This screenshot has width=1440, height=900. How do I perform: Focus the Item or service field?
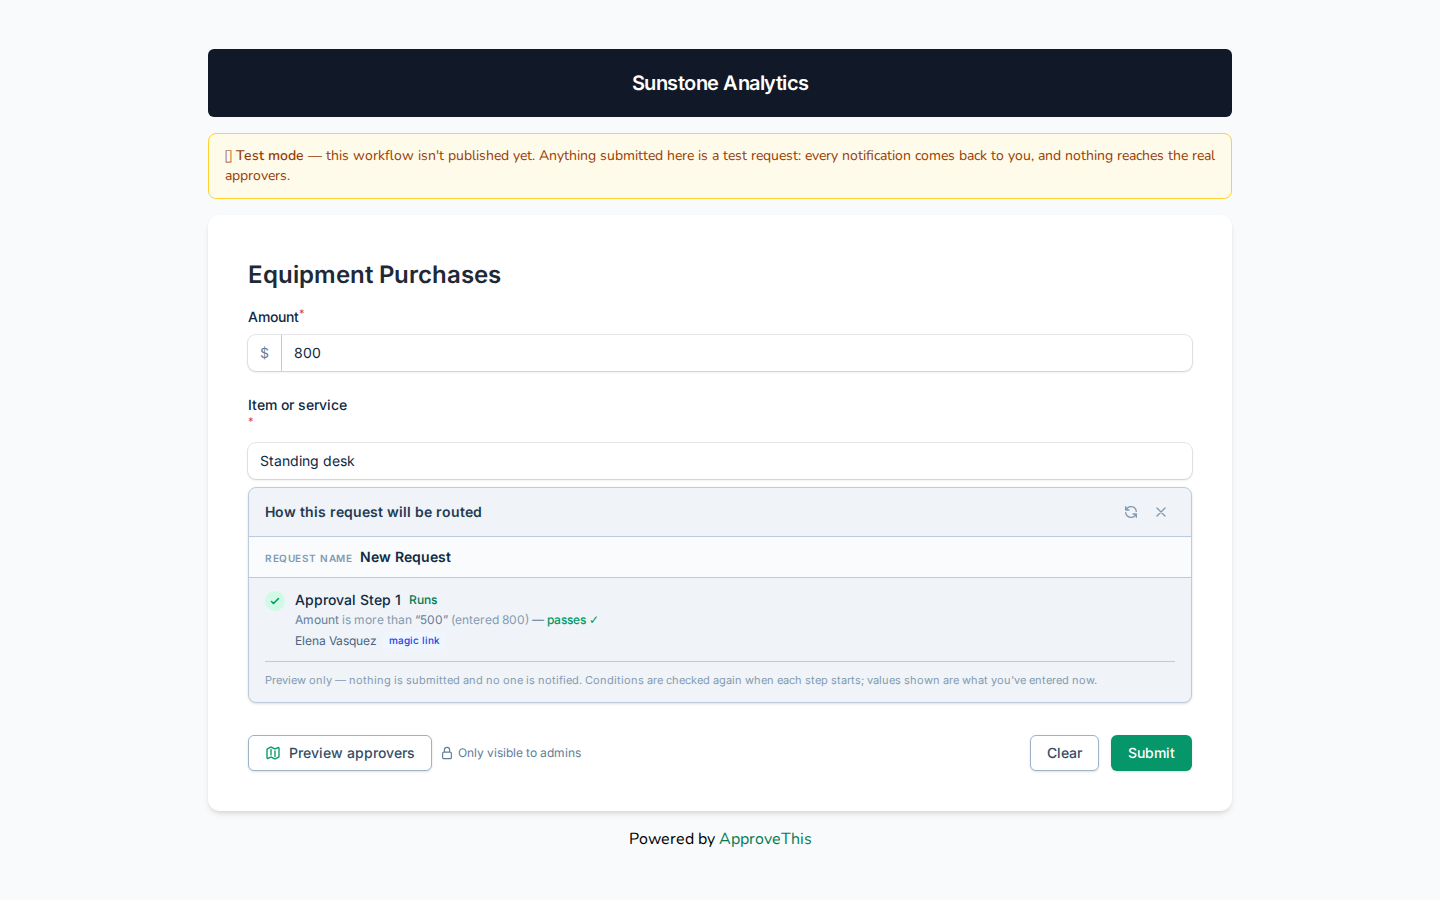(x=720, y=461)
